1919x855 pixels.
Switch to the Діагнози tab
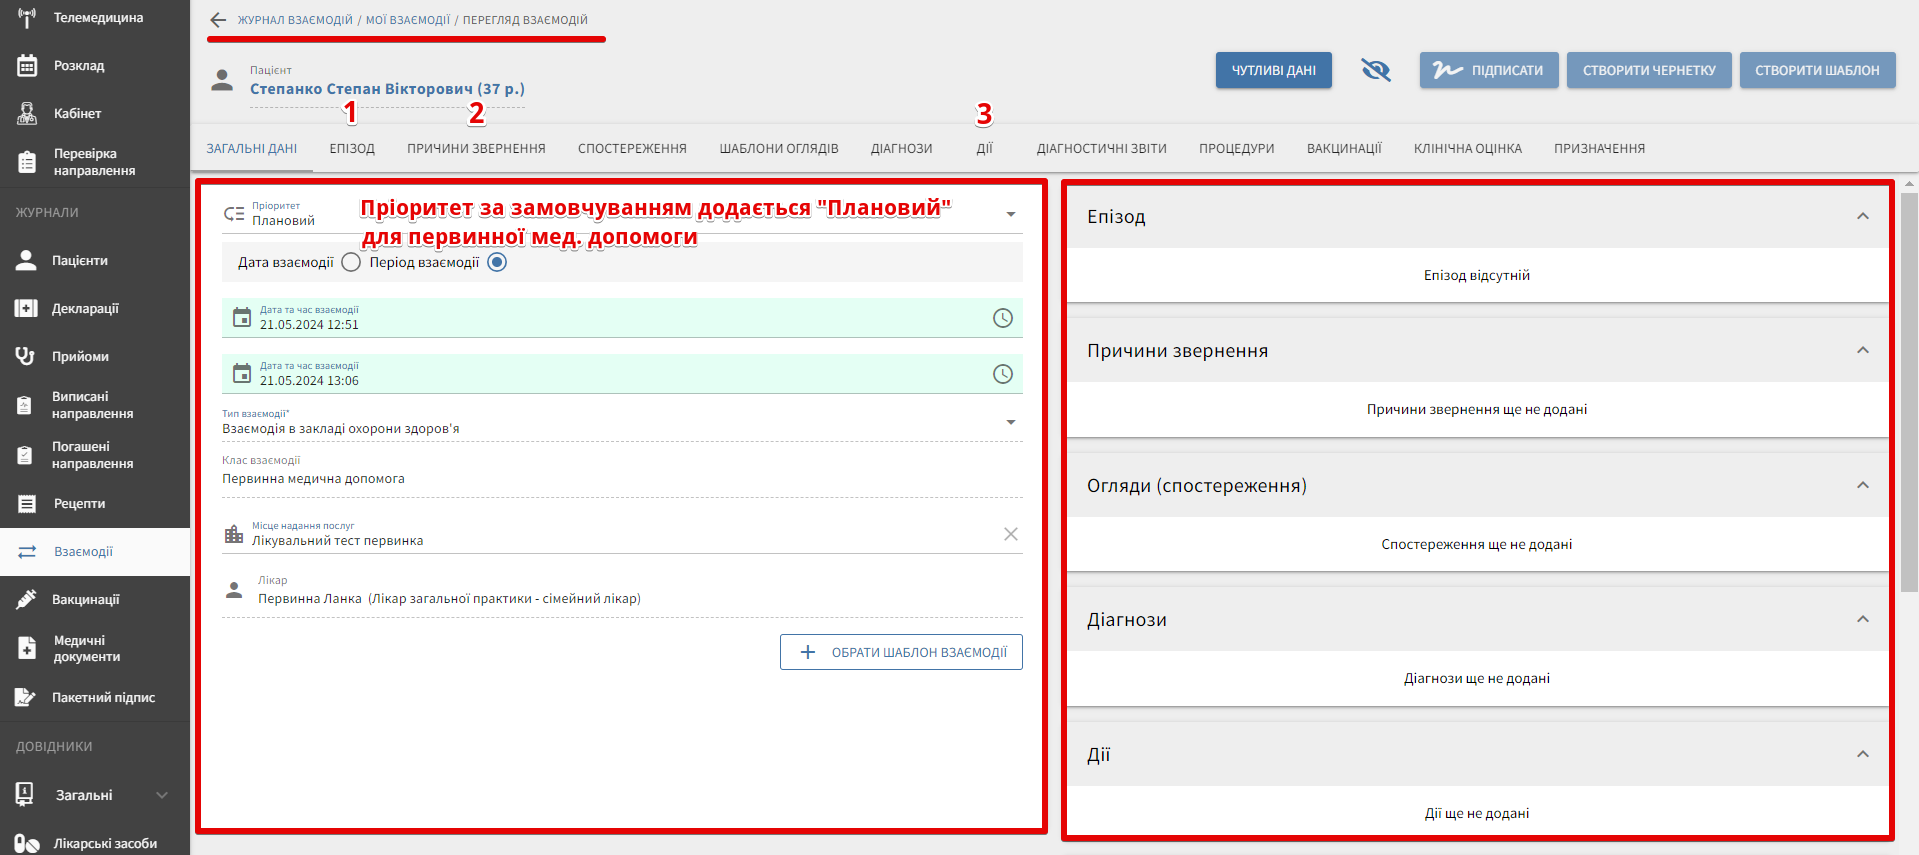pos(901,148)
